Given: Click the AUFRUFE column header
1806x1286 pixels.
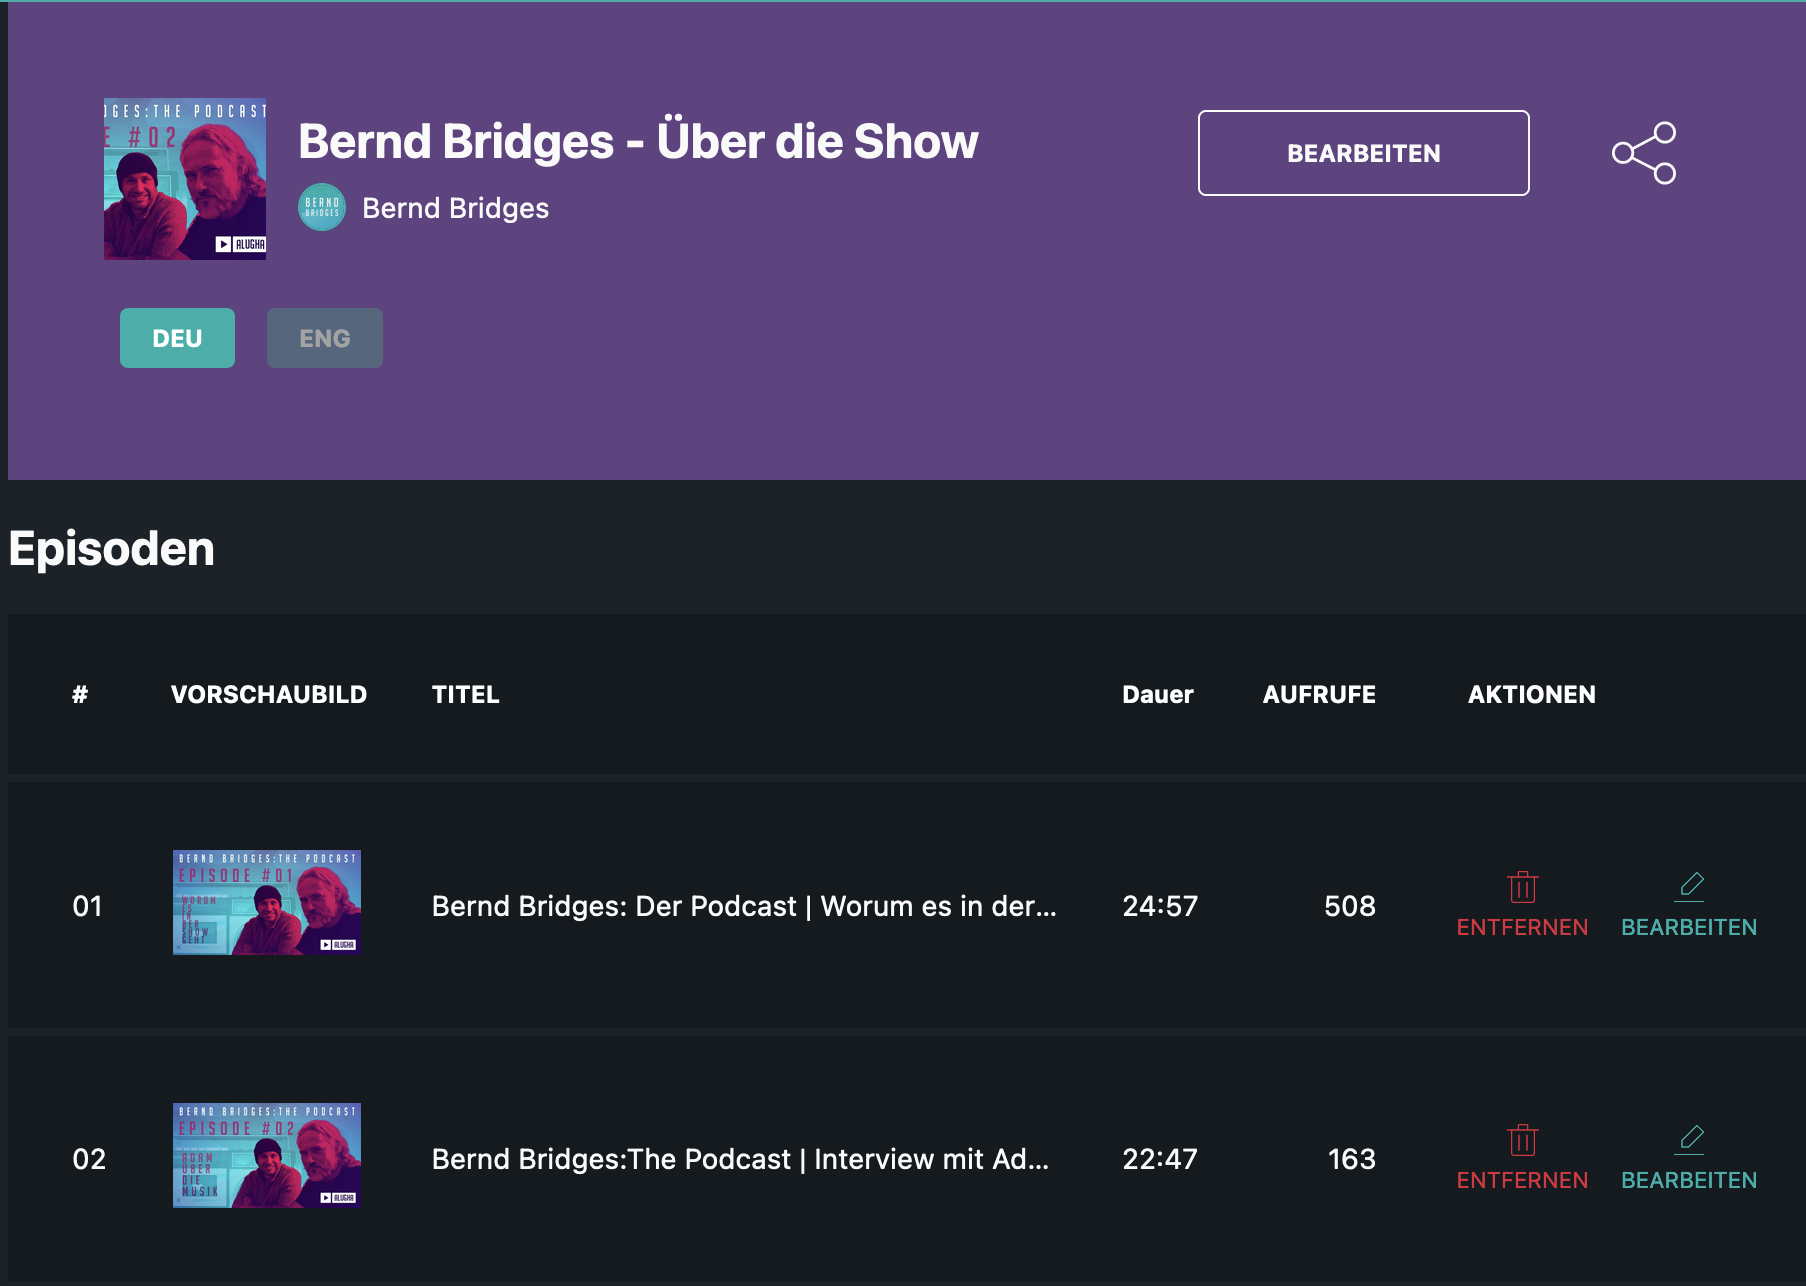Looking at the screenshot, I should 1318,694.
